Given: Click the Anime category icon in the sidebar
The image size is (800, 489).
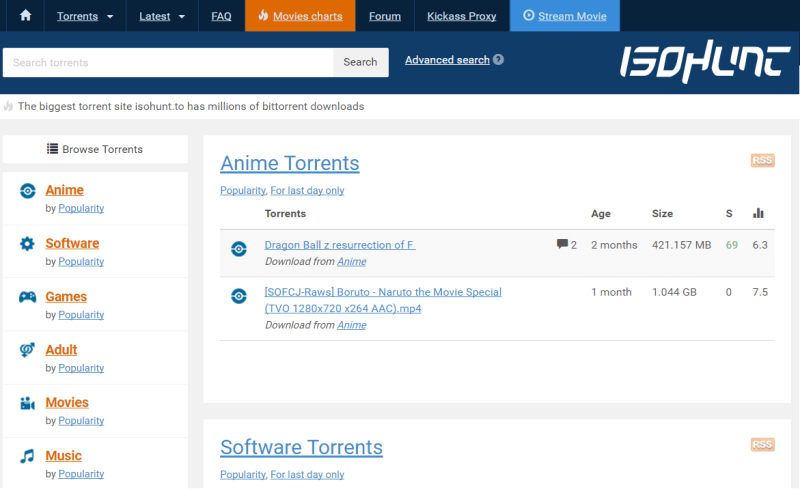Looking at the screenshot, I should [x=28, y=191].
